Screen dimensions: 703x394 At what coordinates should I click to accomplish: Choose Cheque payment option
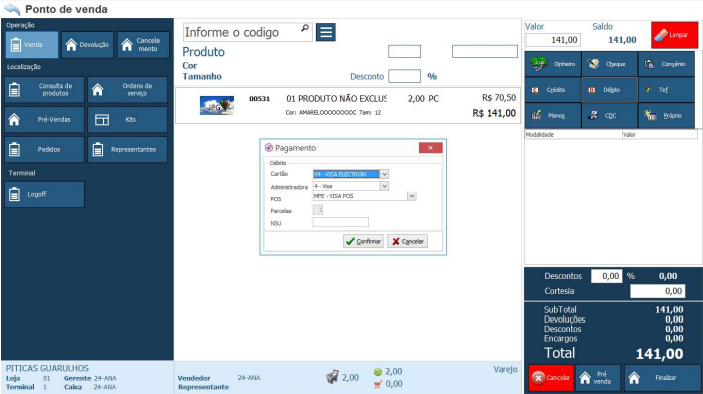coord(609,64)
